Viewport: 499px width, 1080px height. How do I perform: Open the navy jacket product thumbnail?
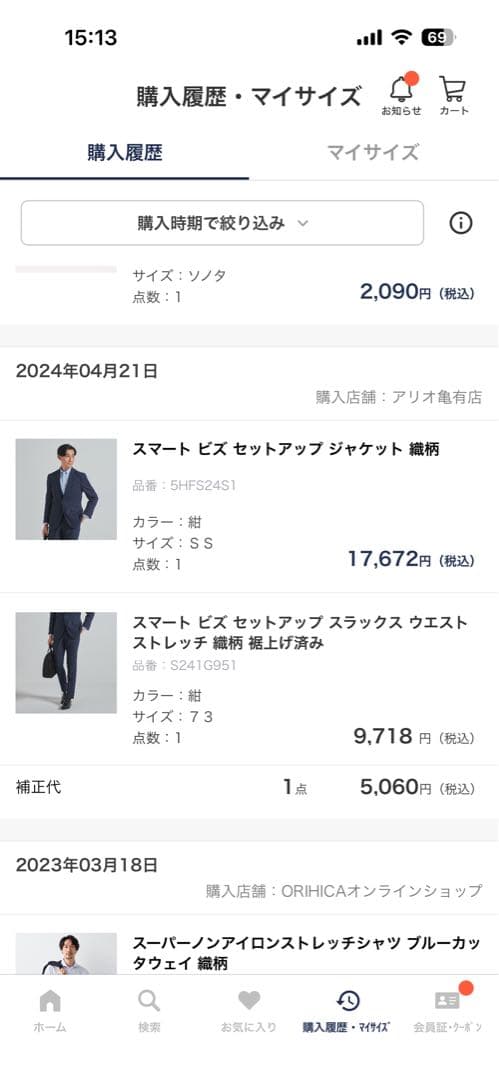click(x=66, y=489)
